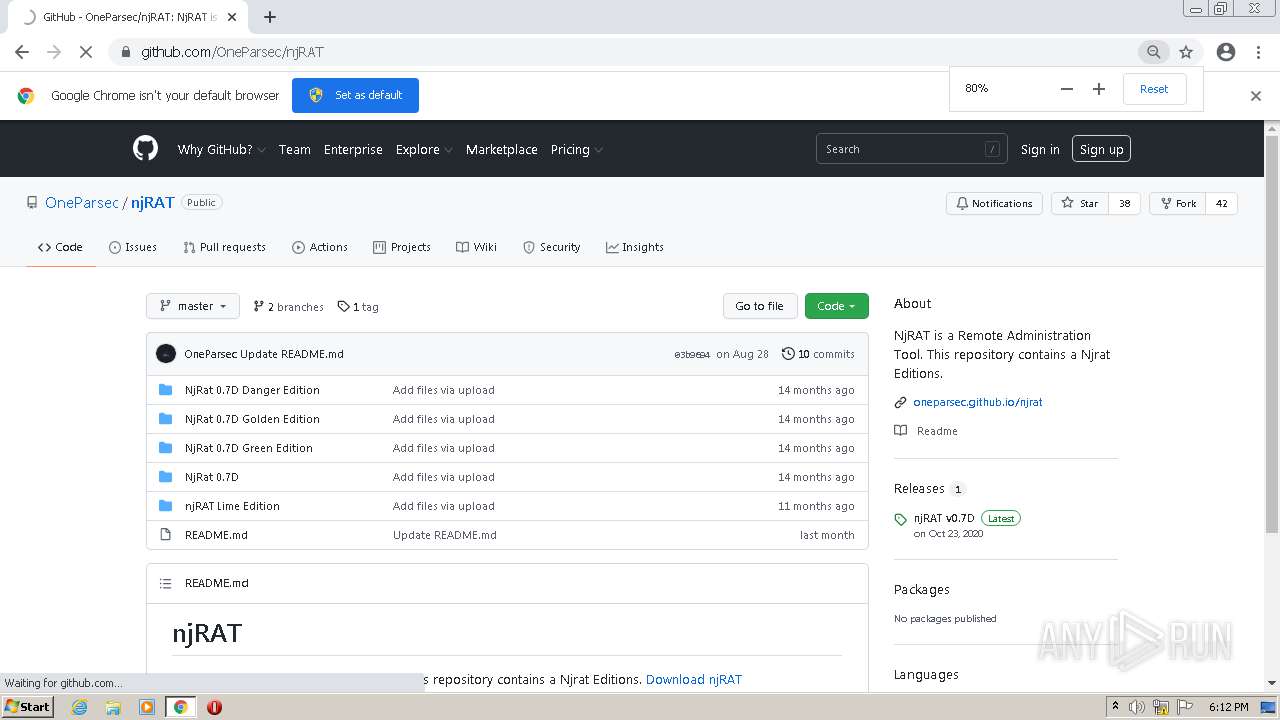
Task: Switch to Insights tab
Action: point(634,247)
